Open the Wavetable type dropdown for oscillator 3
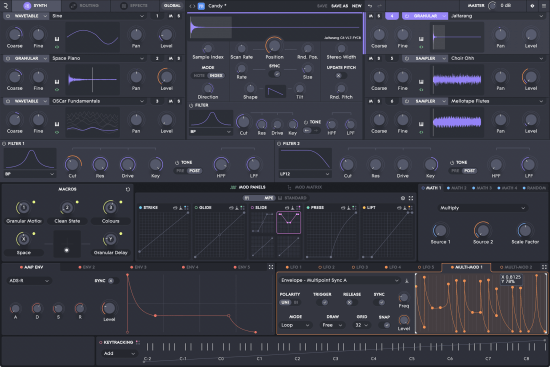The width and height of the screenshot is (550, 367). [27, 101]
